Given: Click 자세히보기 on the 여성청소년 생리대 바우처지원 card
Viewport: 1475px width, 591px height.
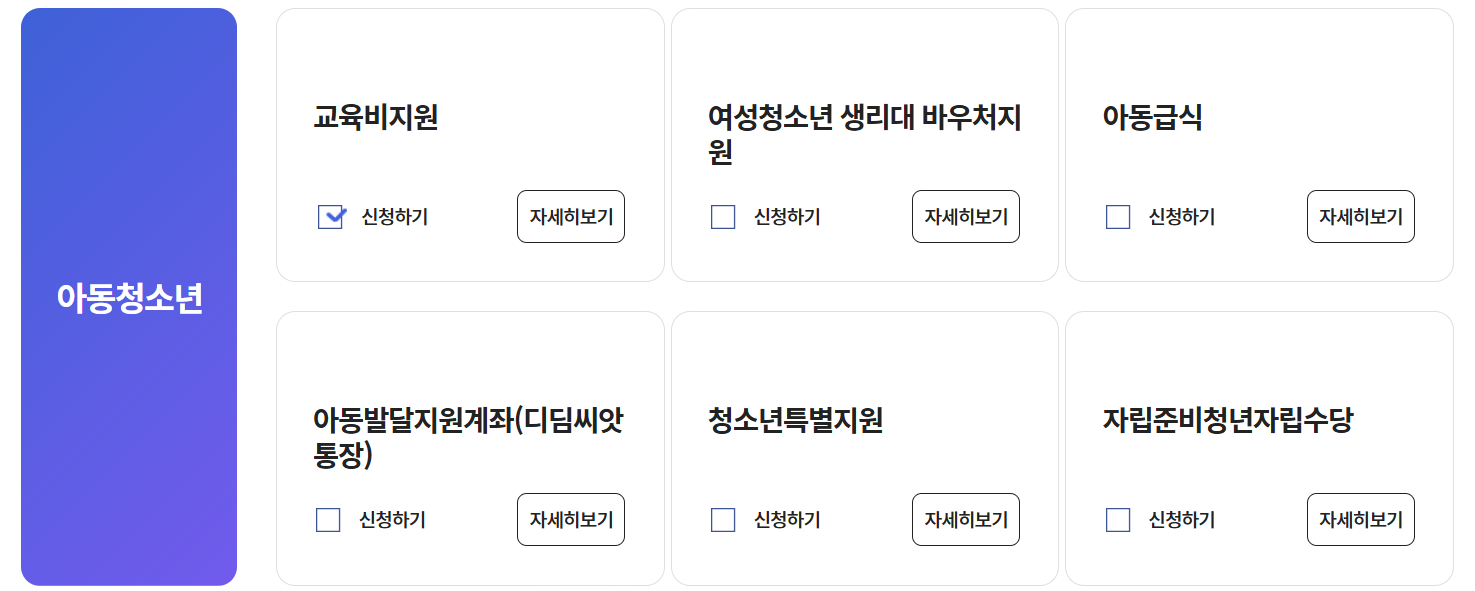Looking at the screenshot, I should (x=965, y=216).
